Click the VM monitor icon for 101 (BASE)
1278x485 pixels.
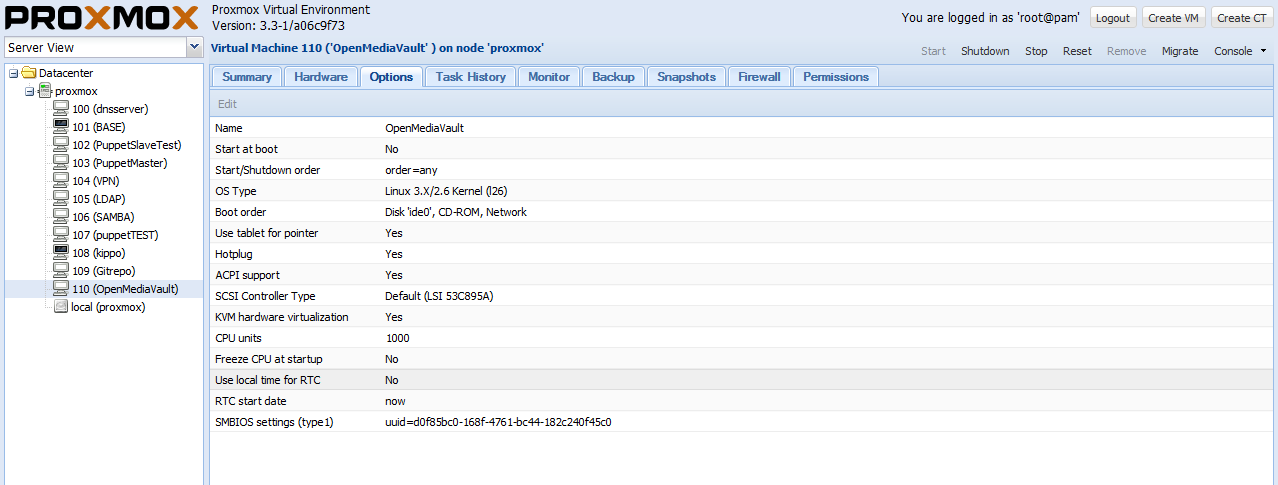pos(61,127)
